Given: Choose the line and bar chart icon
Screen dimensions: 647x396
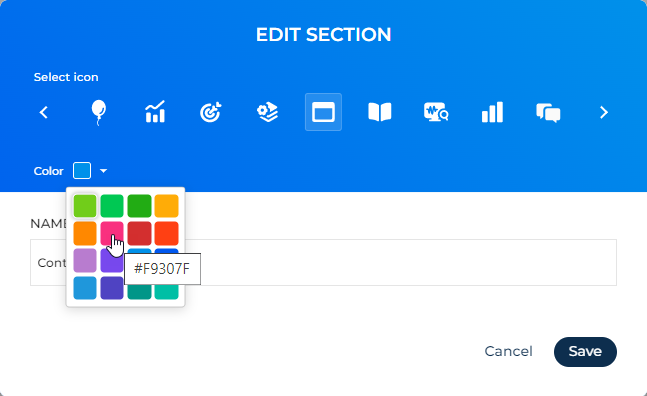Looking at the screenshot, I should pos(155,112).
